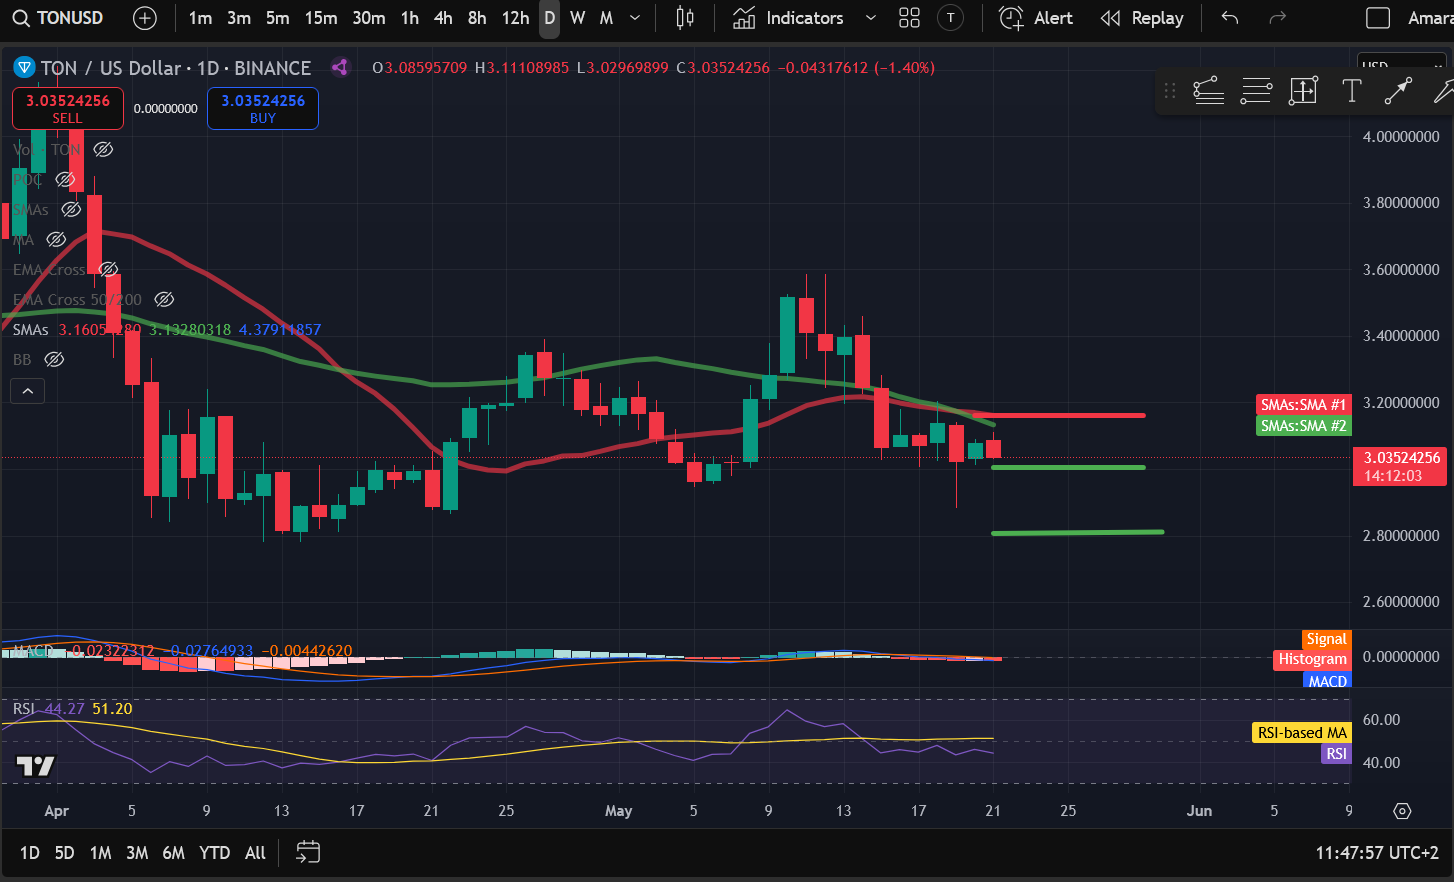This screenshot has height=882, width=1454.
Task: Open the USD currency dropdown
Action: (1402, 64)
